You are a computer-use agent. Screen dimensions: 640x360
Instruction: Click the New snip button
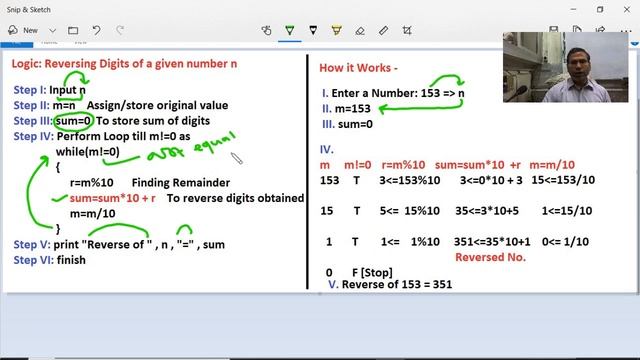23,30
